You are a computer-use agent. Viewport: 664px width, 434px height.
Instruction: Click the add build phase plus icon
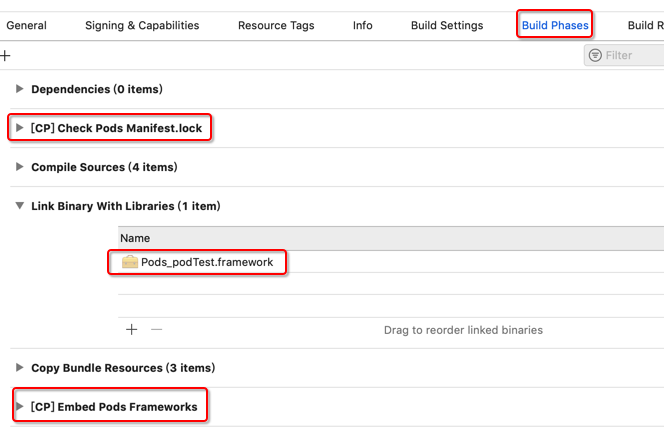[x=5, y=56]
